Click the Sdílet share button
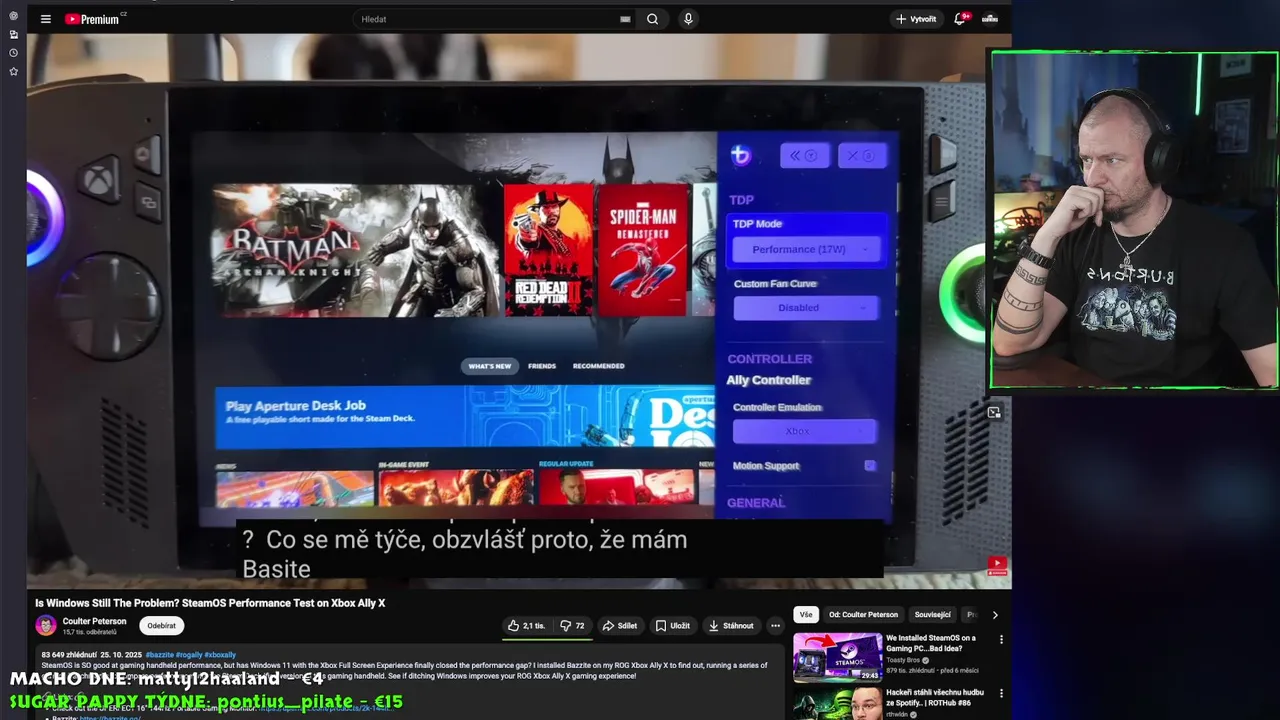Viewport: 1280px width, 720px height. tap(619, 626)
